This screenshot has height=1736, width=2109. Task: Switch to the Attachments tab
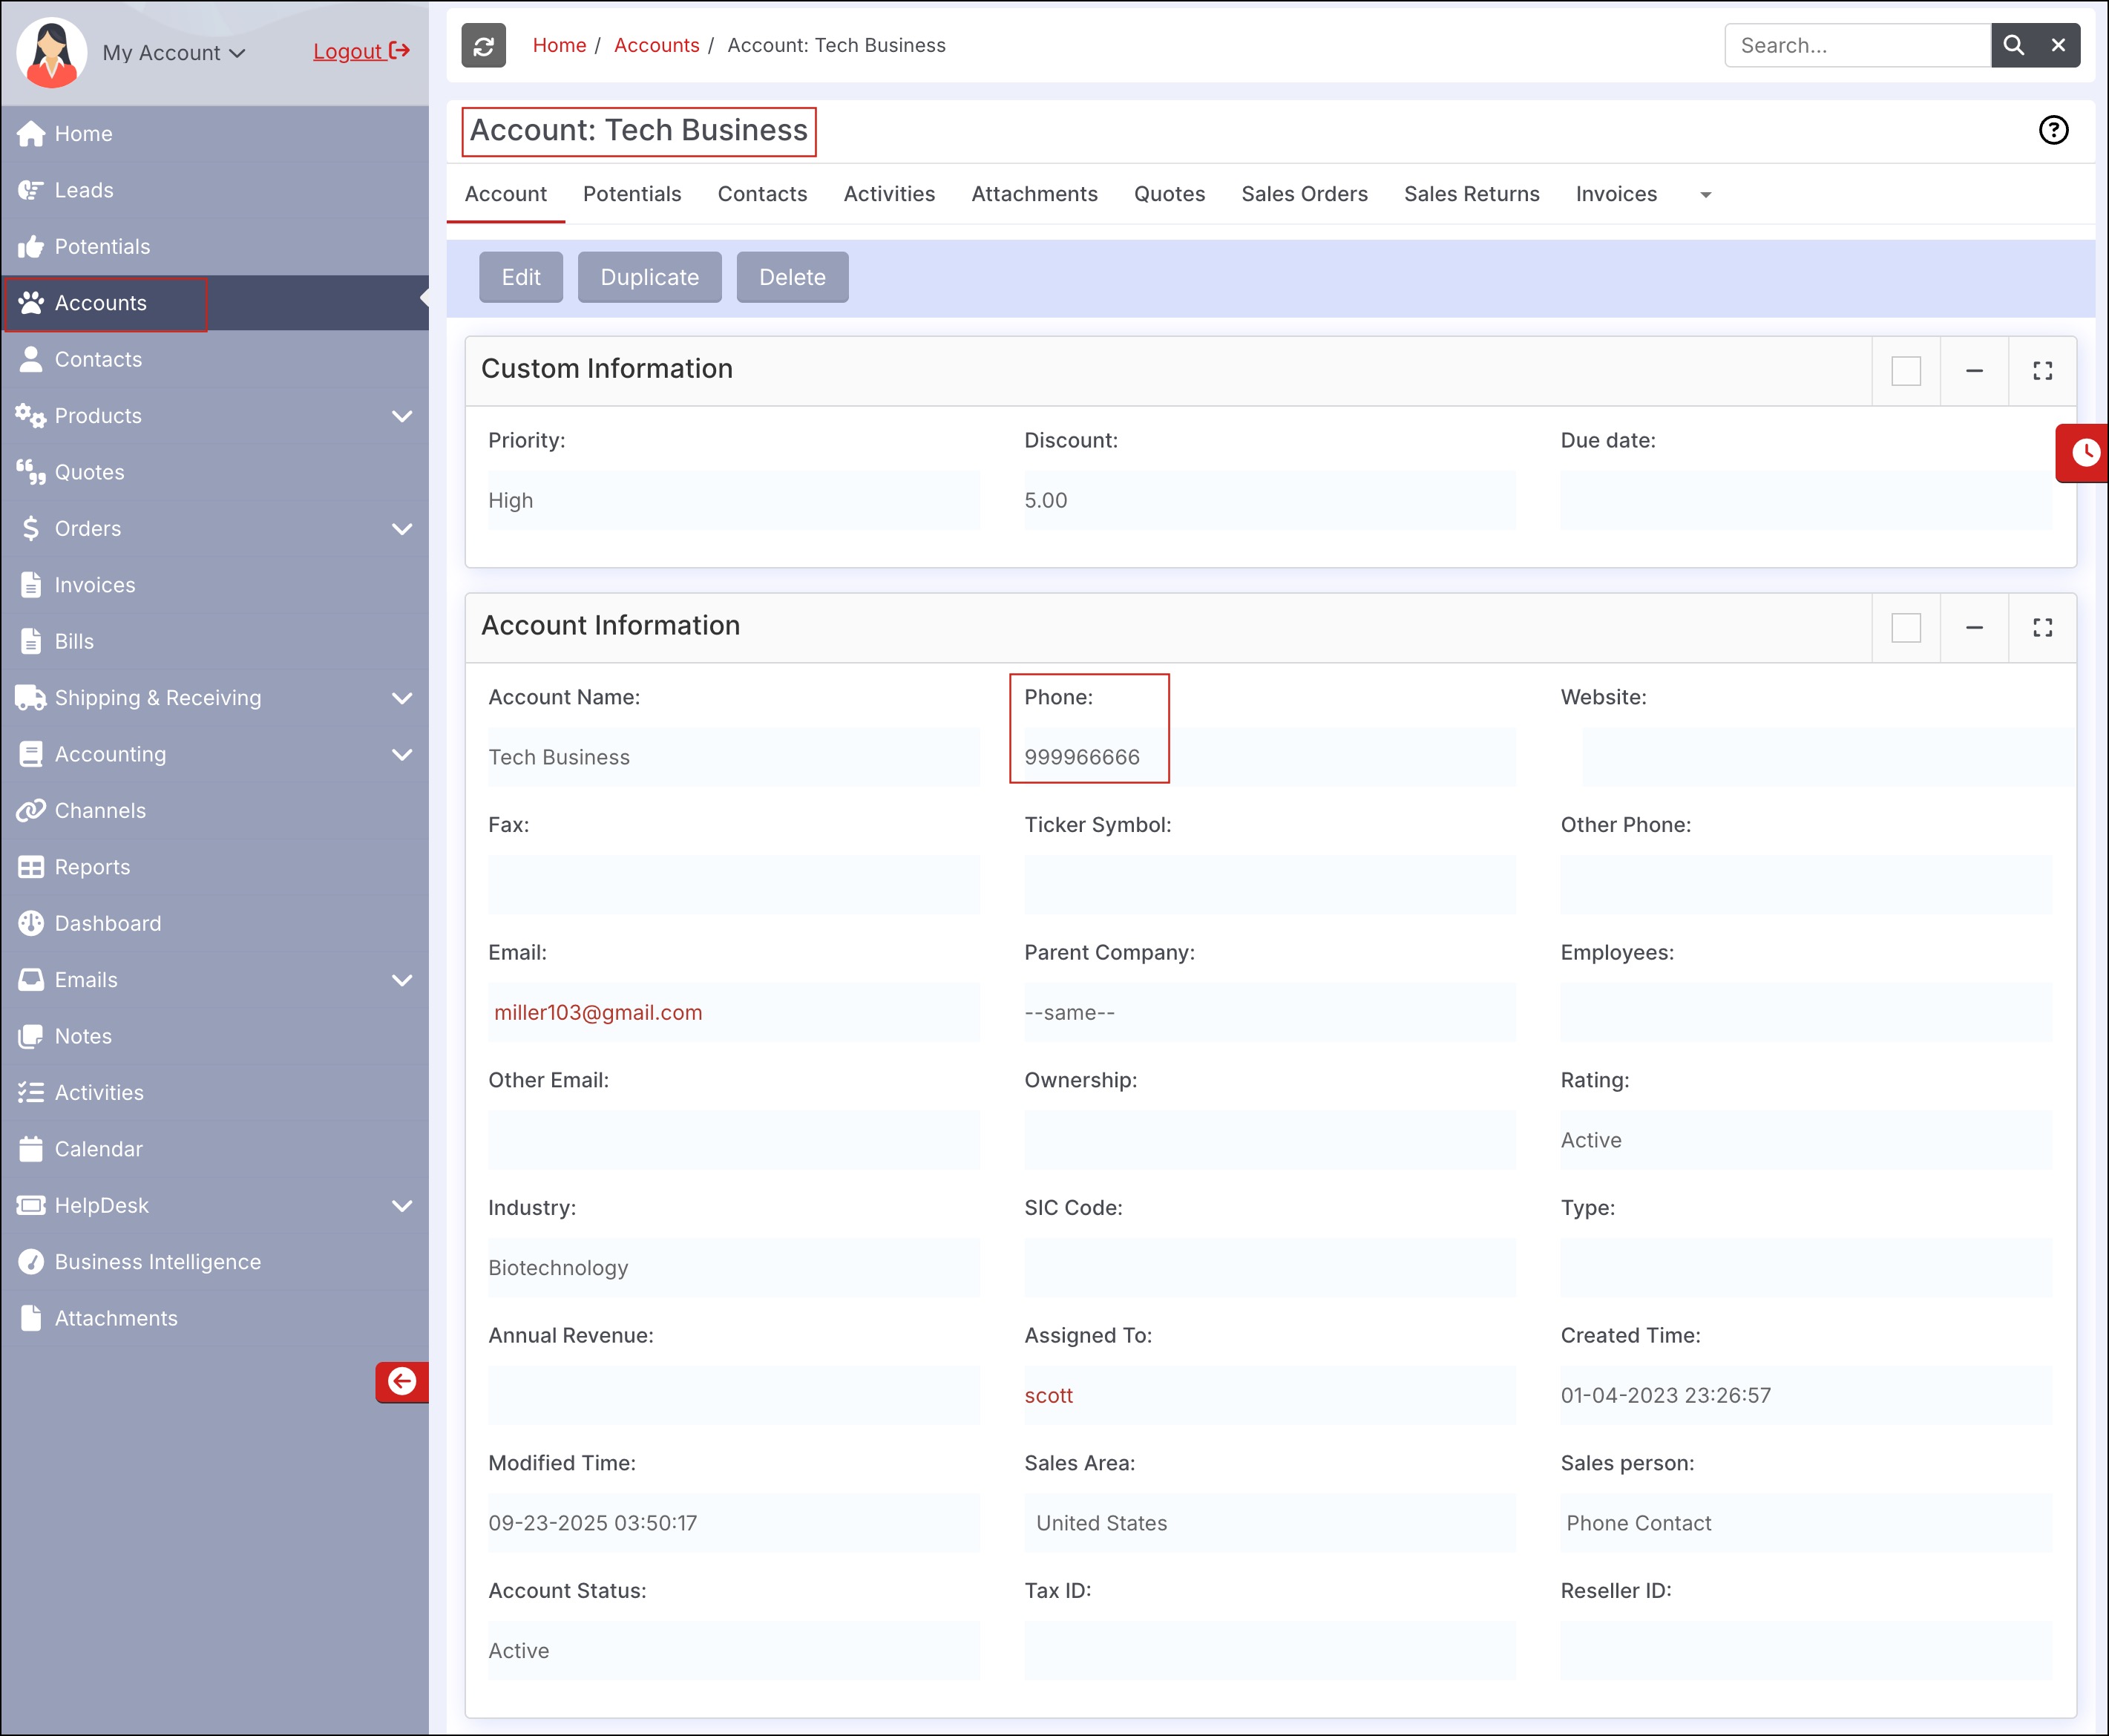pyautogui.click(x=1034, y=194)
